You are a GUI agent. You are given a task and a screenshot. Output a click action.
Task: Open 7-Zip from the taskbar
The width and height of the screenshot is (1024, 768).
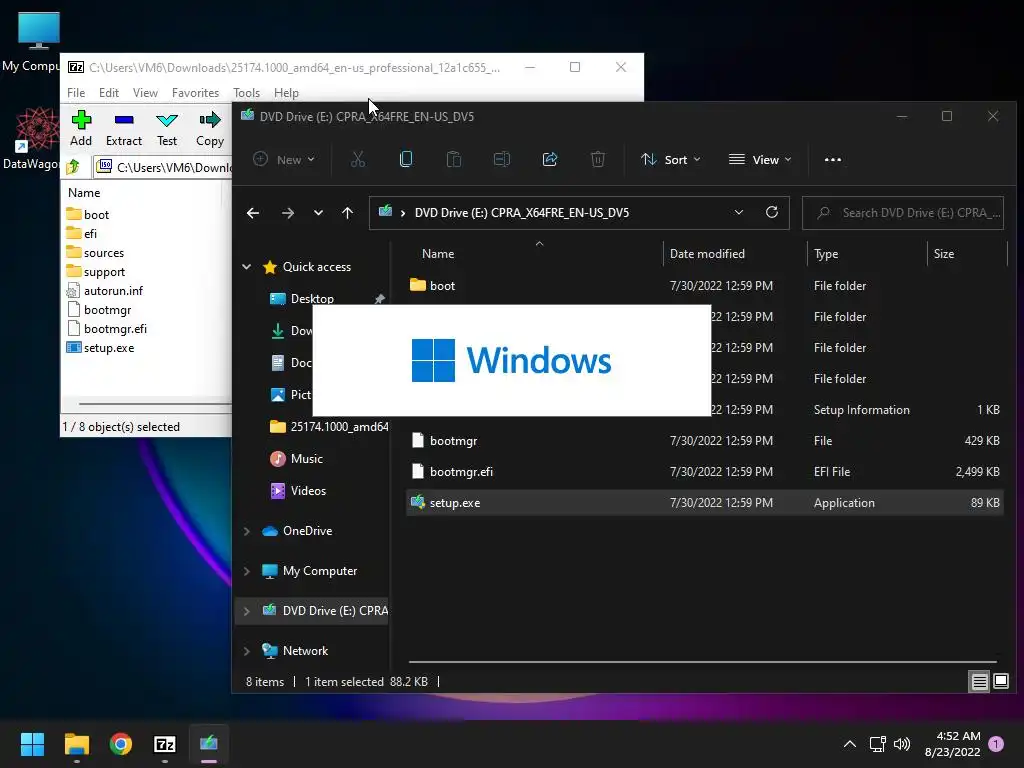point(165,744)
